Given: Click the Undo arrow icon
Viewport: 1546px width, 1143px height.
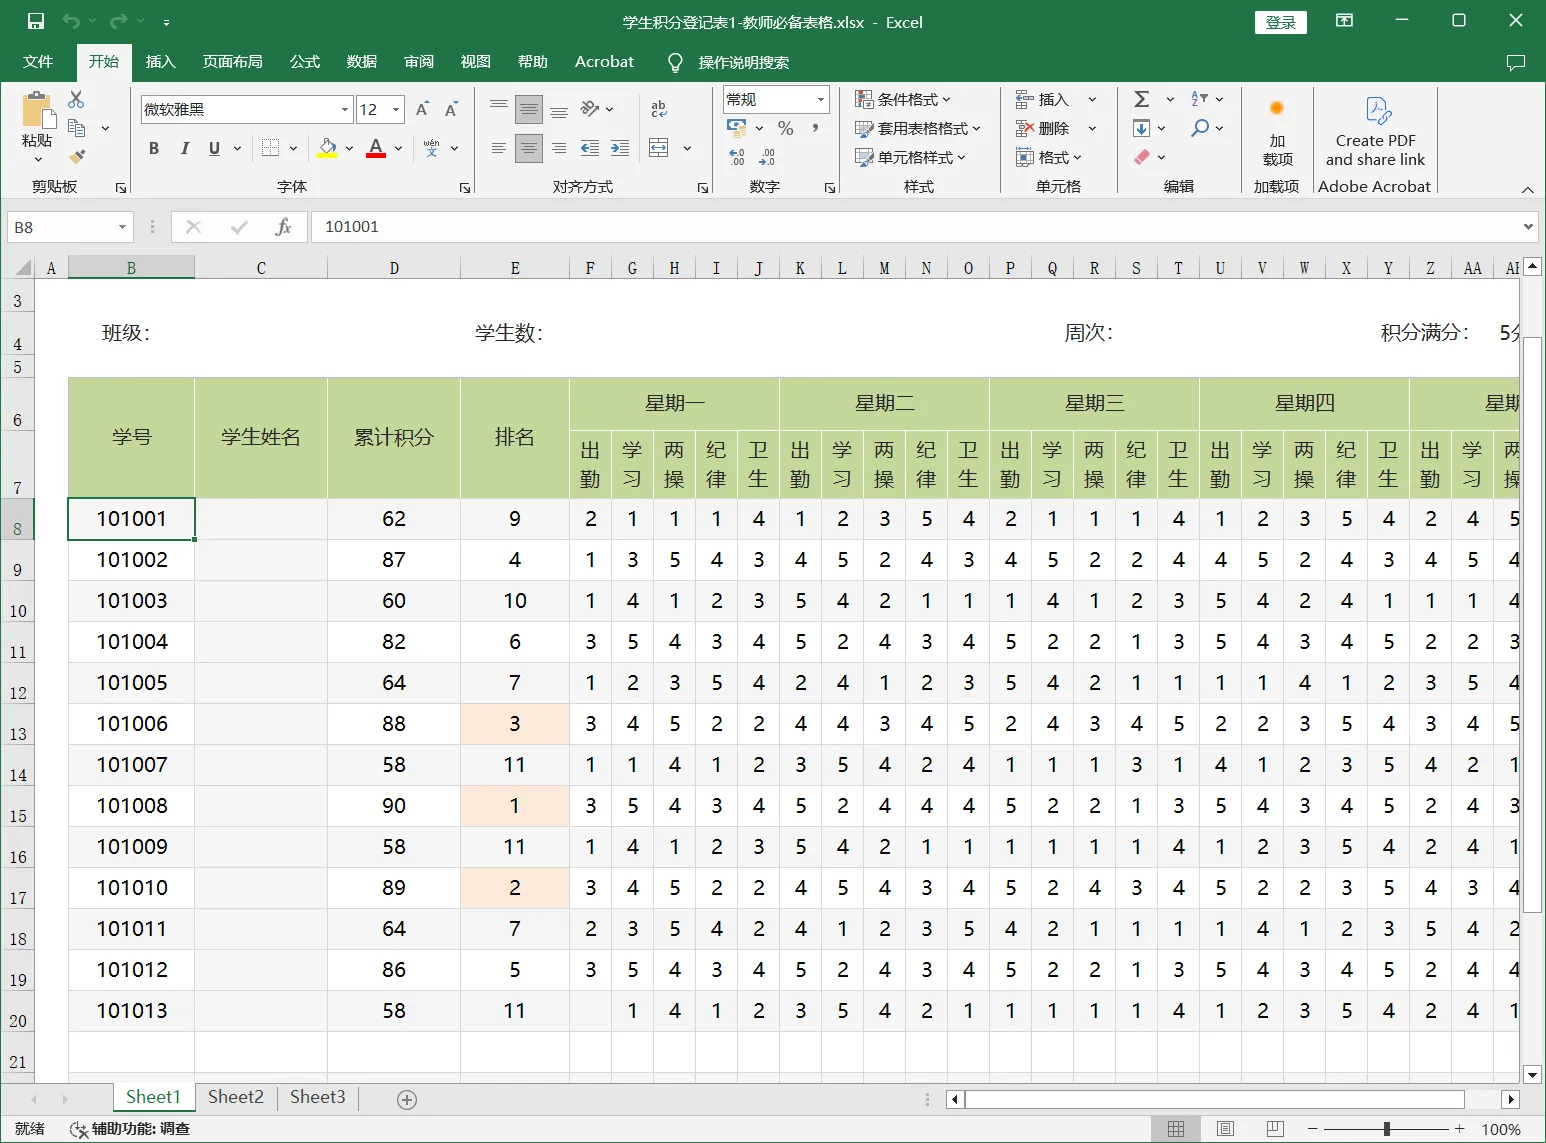Looking at the screenshot, I should pyautogui.click(x=71, y=21).
